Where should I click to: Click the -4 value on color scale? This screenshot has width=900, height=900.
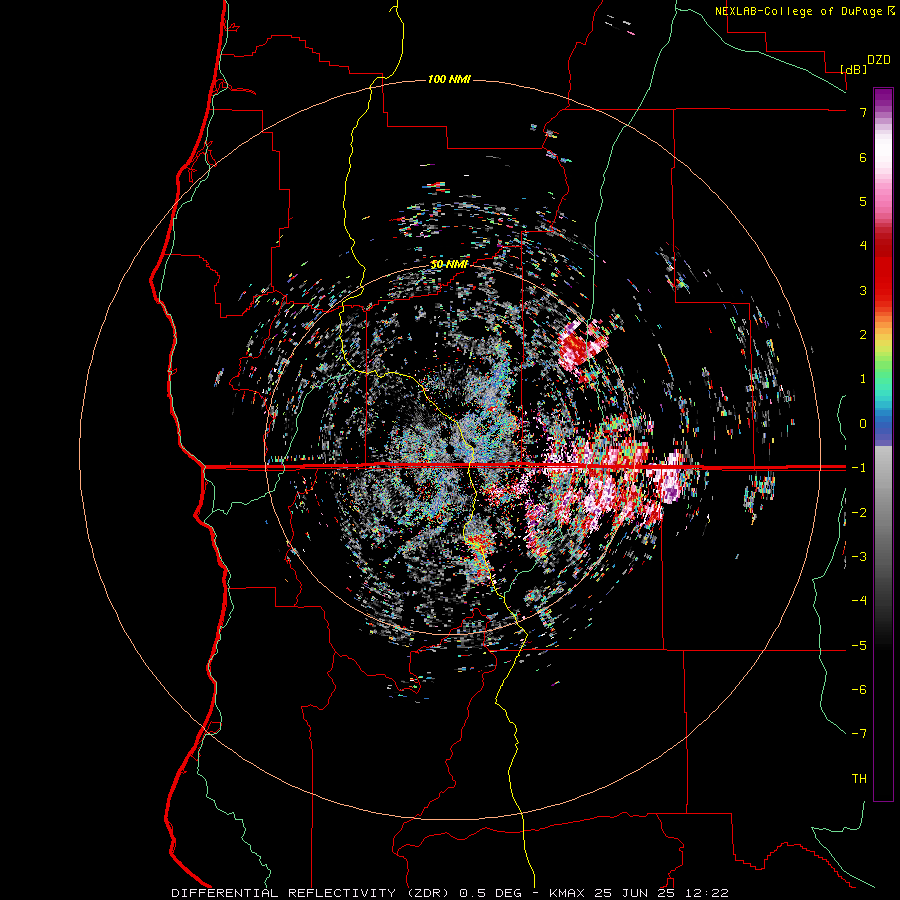859,601
